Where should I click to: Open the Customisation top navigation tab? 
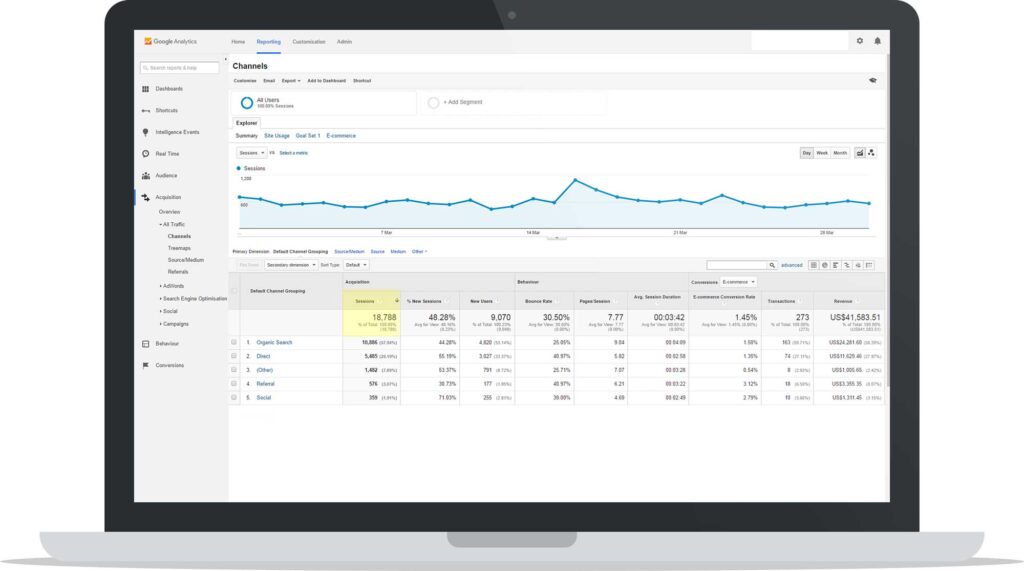(309, 42)
